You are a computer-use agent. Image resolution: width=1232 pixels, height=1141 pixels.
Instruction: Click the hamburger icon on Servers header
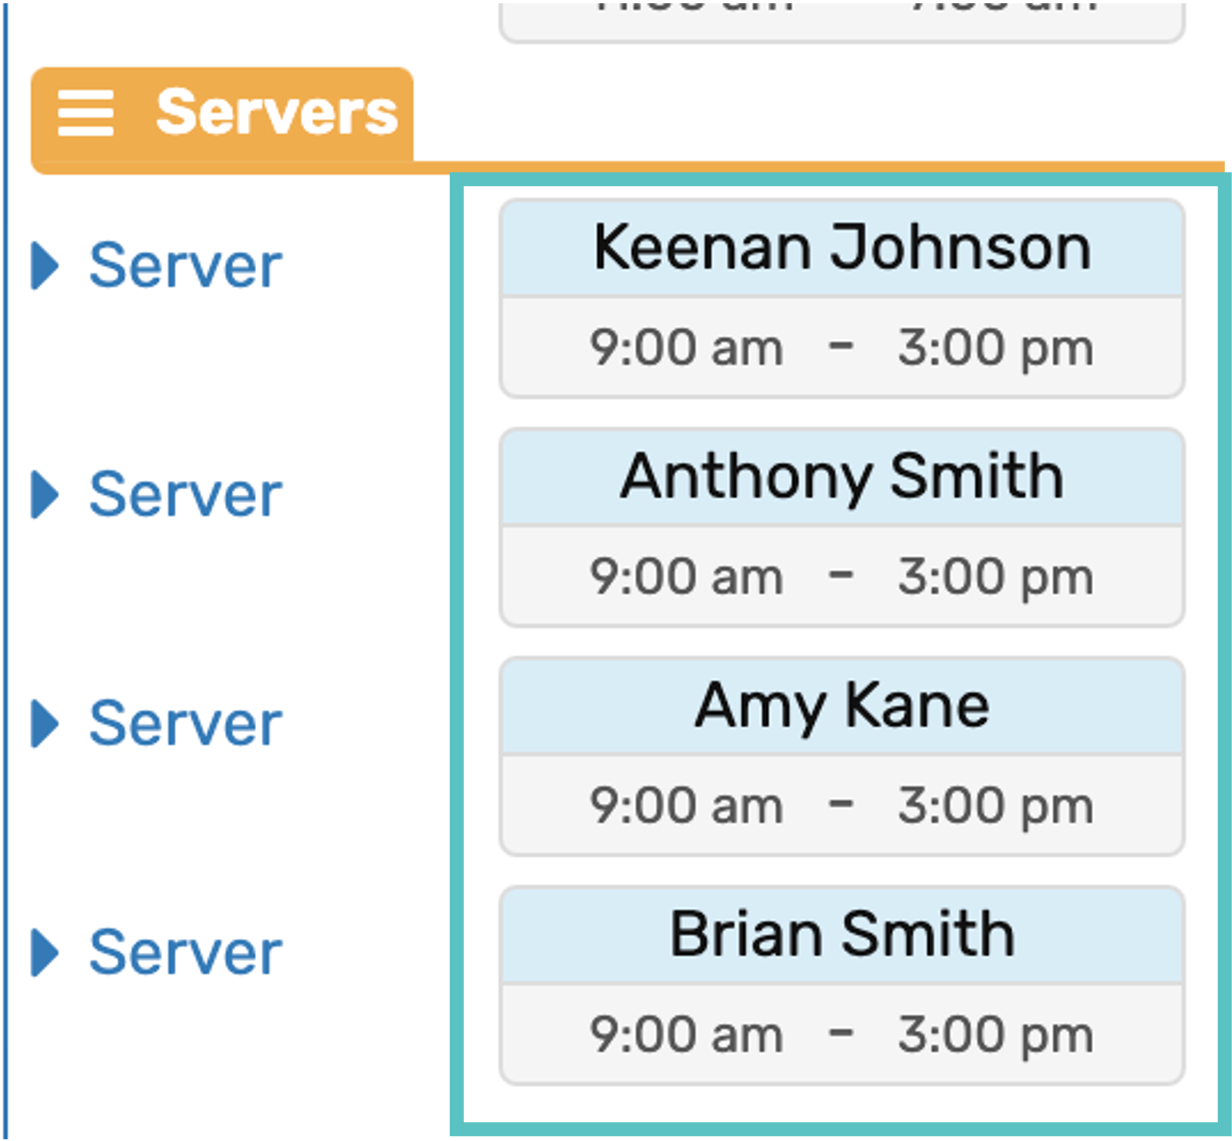tap(85, 112)
